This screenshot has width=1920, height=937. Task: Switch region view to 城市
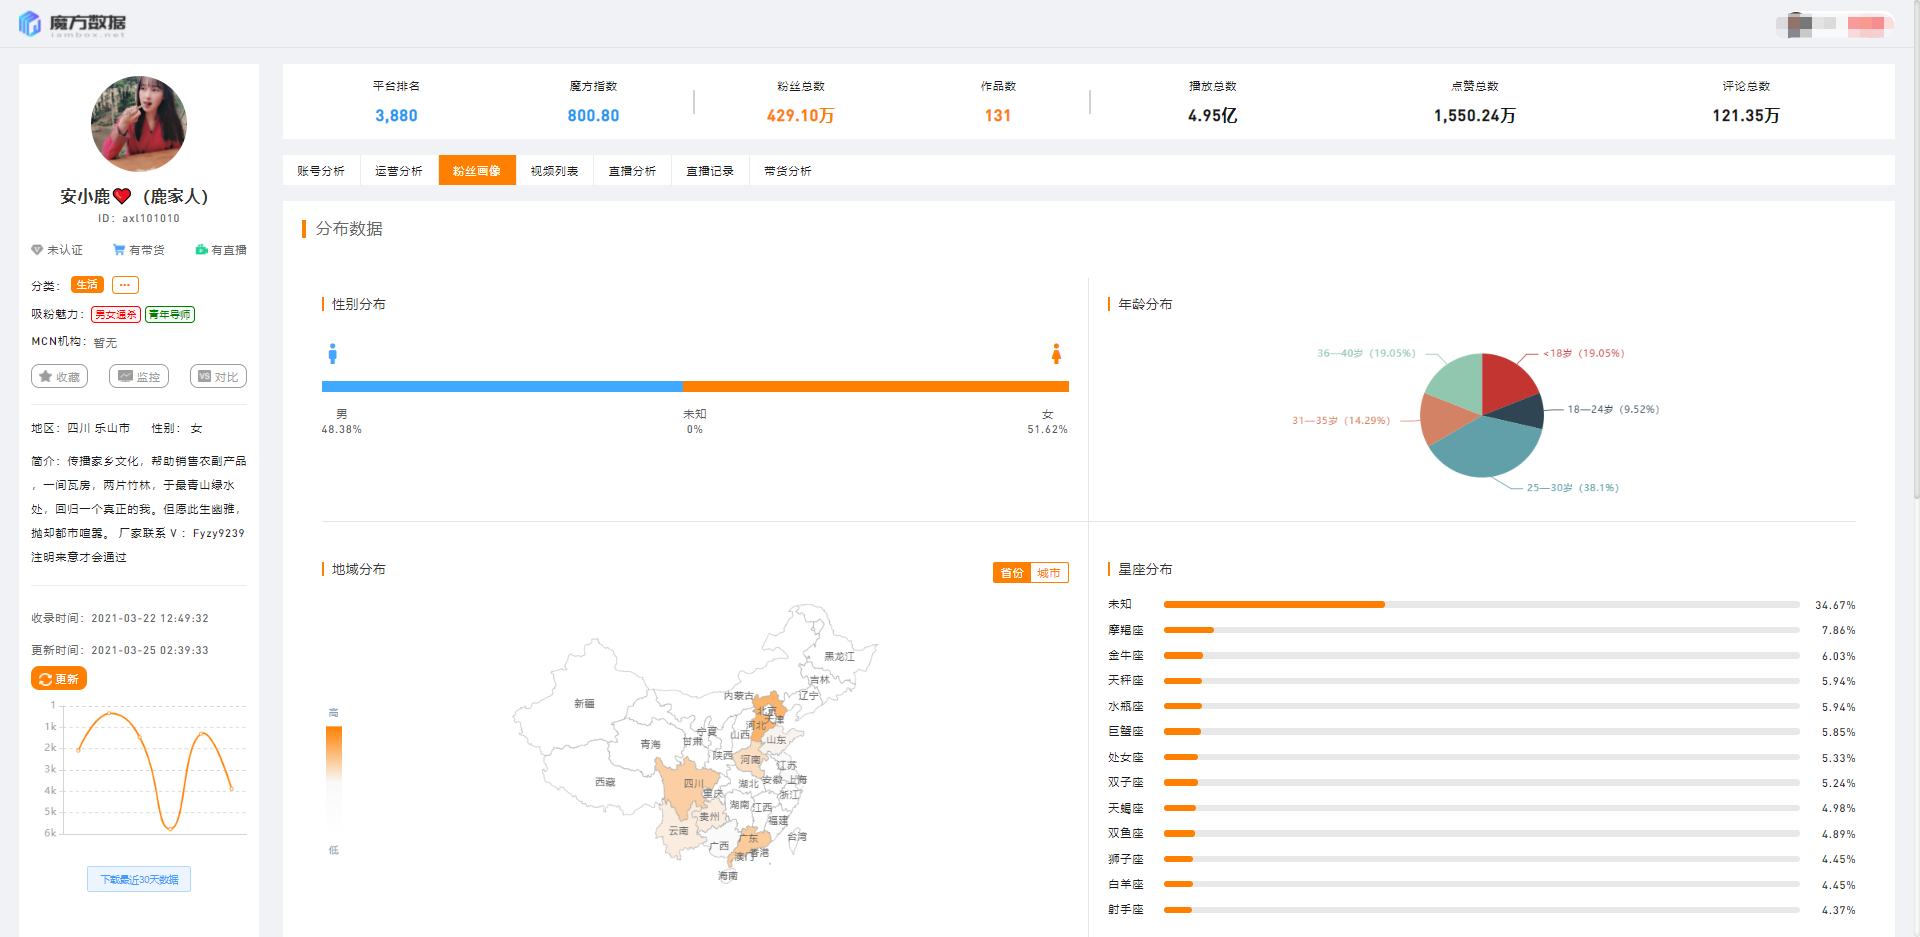click(x=1049, y=573)
